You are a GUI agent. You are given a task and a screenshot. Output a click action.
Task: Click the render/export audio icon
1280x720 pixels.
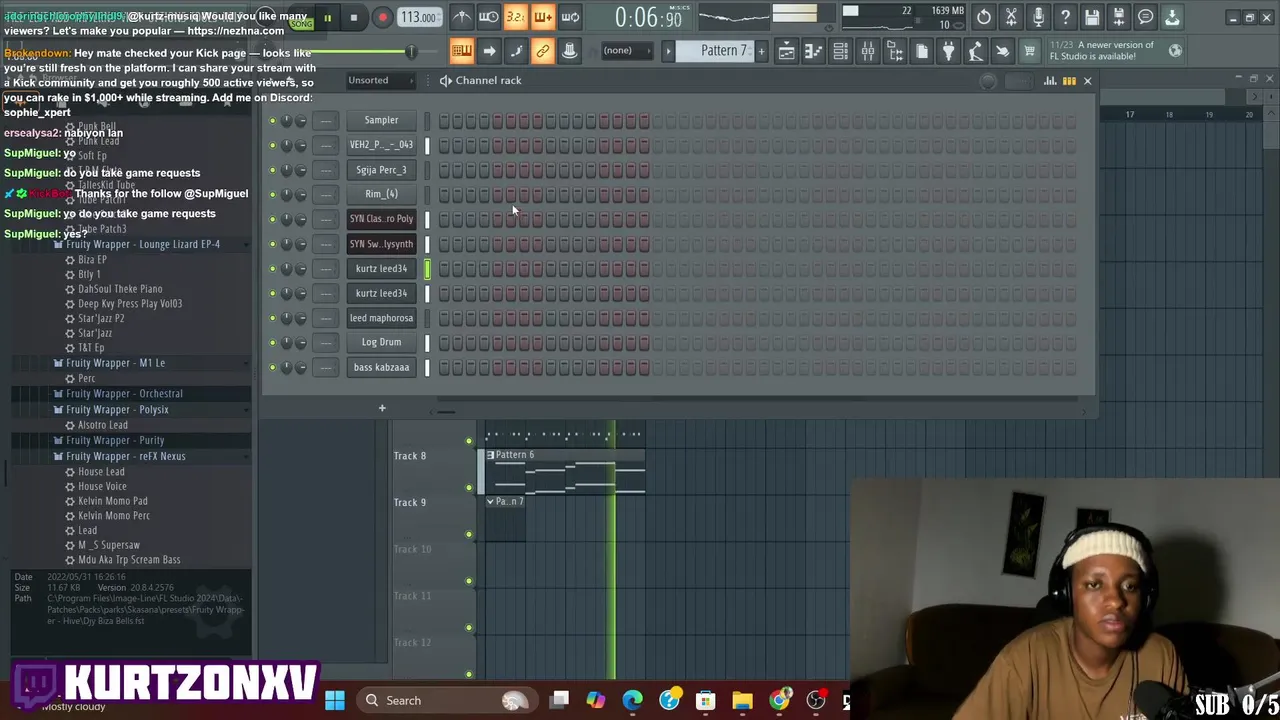coord(1119,17)
